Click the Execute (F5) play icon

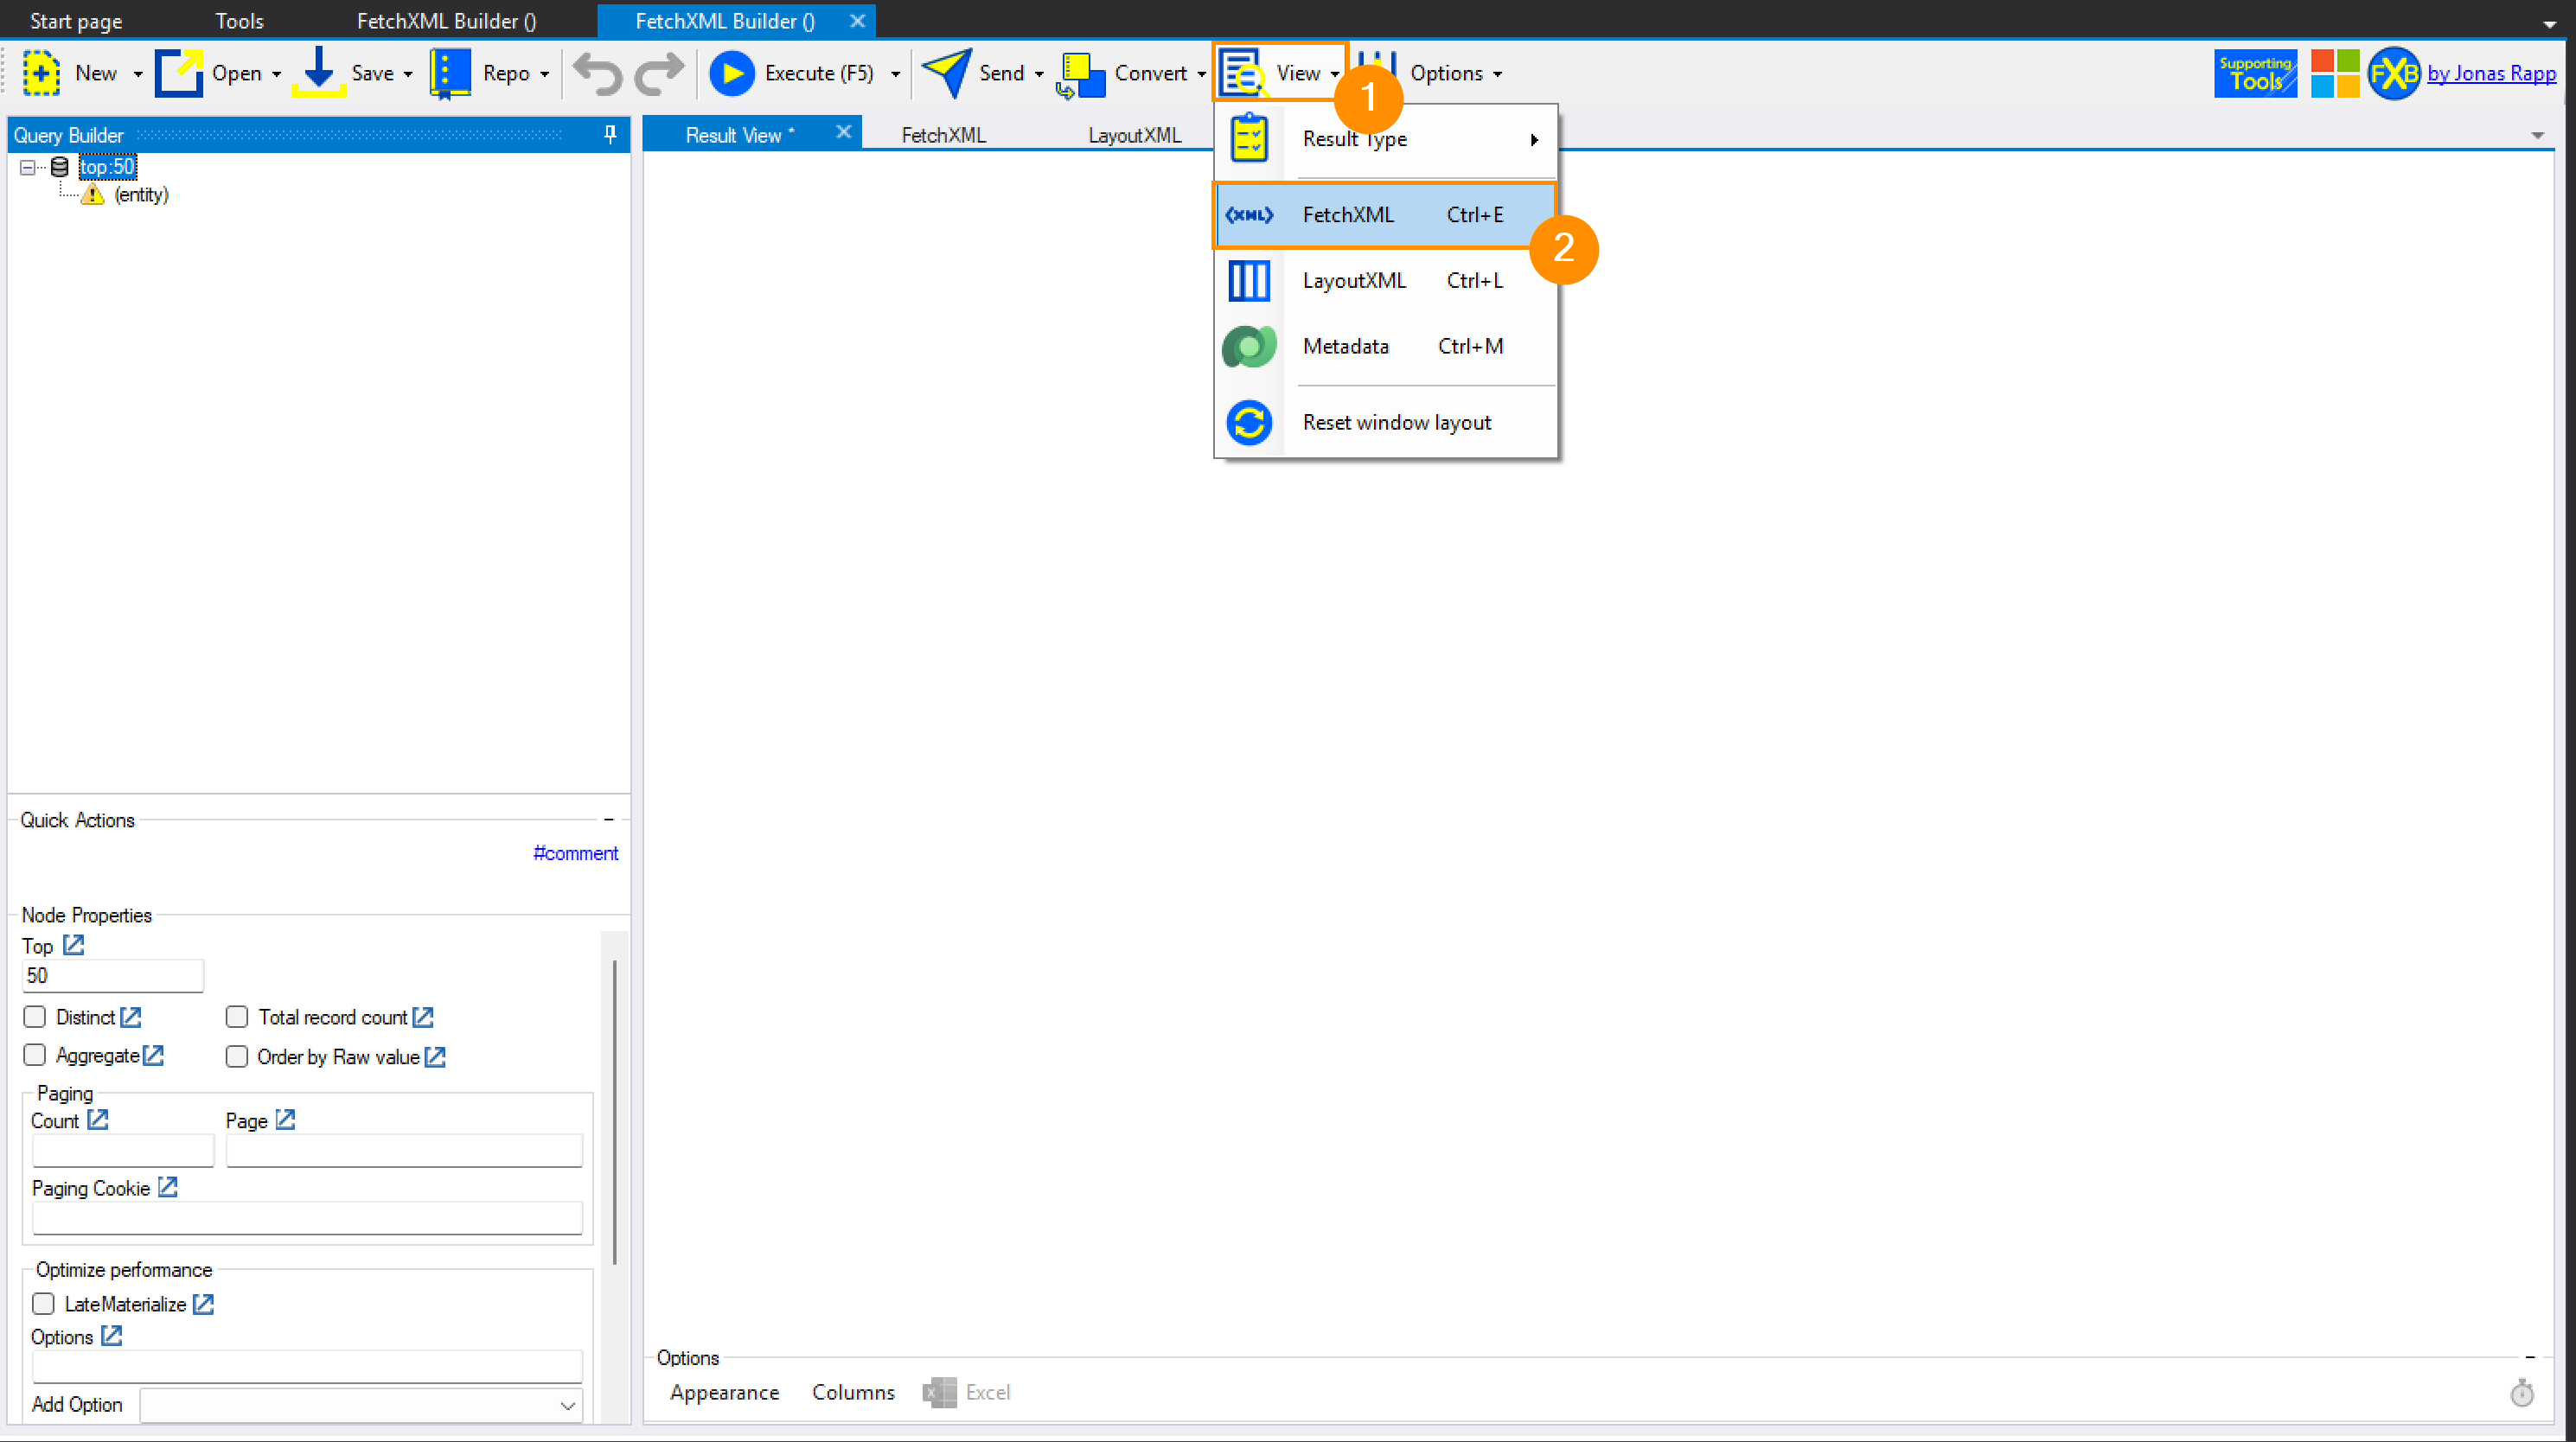point(731,73)
